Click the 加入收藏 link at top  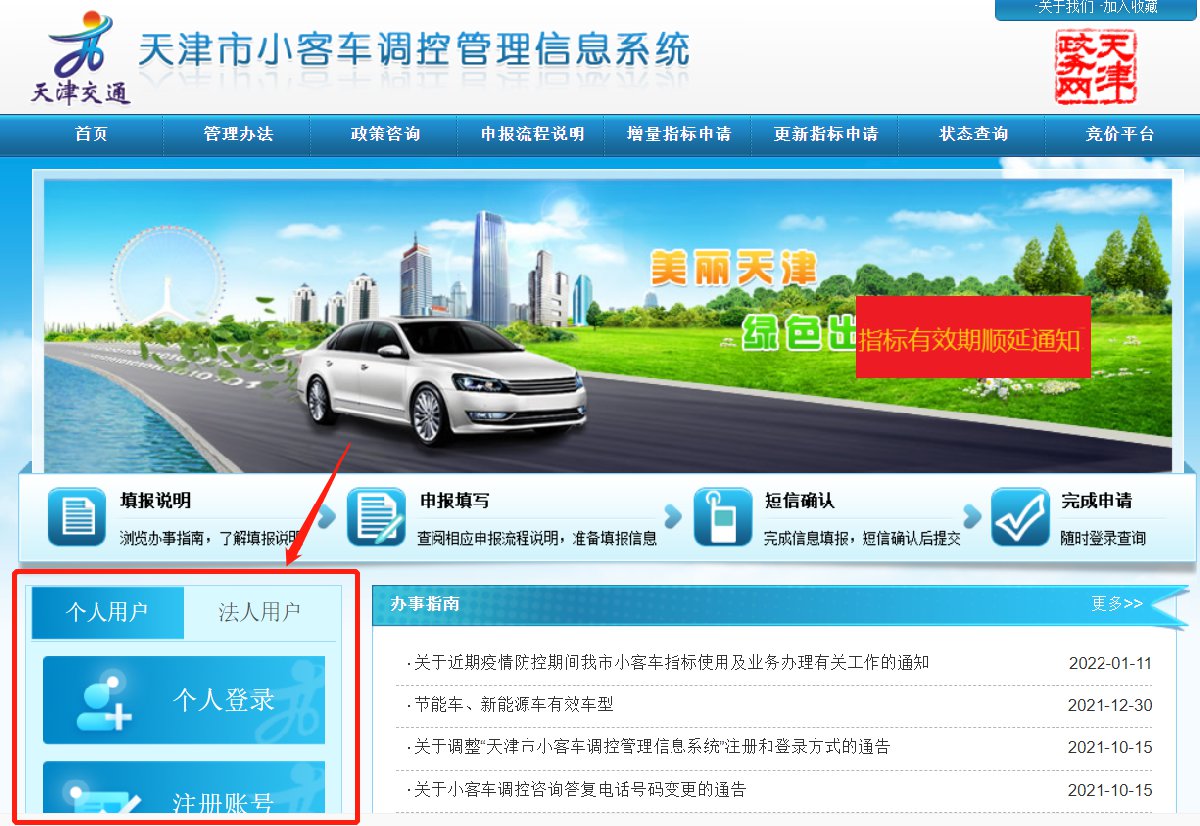(x=1130, y=7)
